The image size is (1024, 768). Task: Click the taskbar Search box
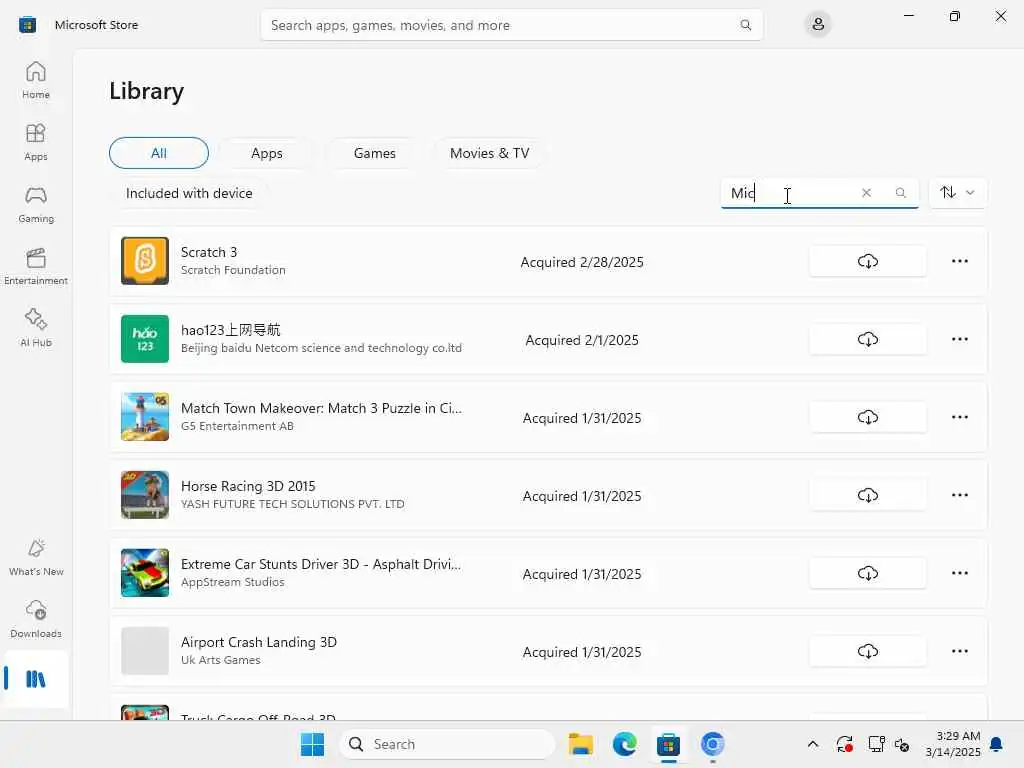point(447,744)
